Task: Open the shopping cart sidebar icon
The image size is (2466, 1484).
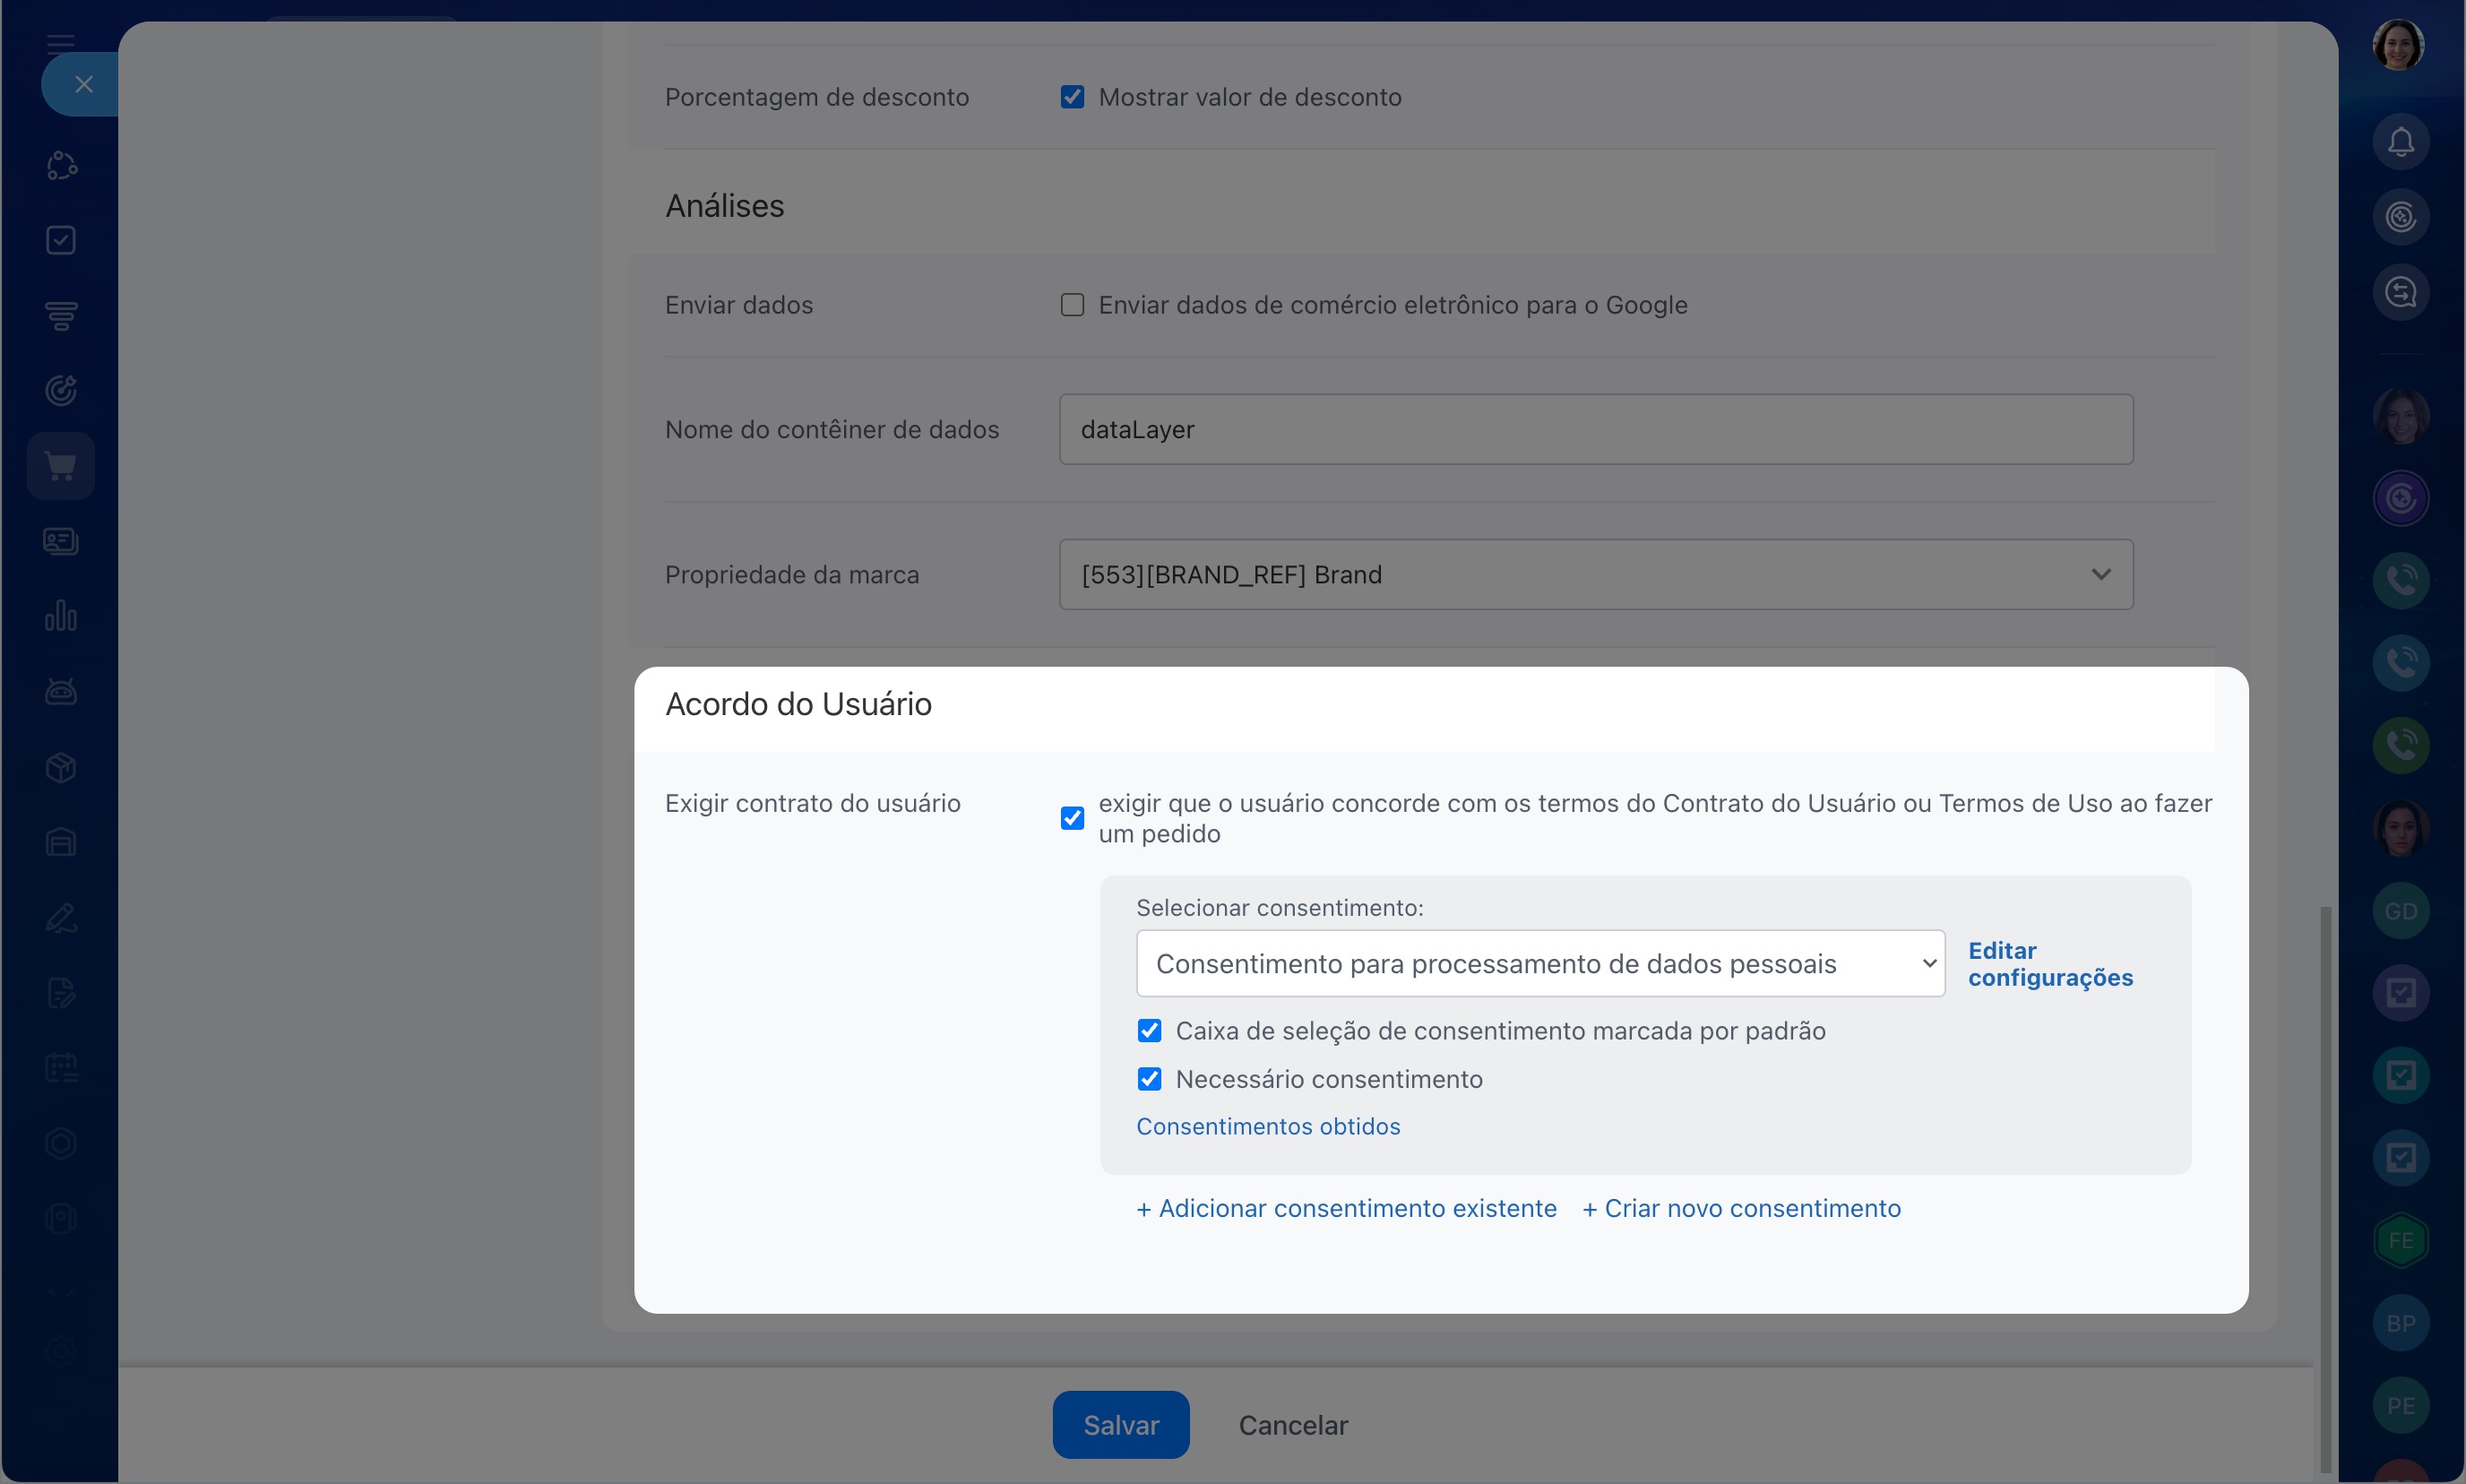Action: pyautogui.click(x=61, y=466)
